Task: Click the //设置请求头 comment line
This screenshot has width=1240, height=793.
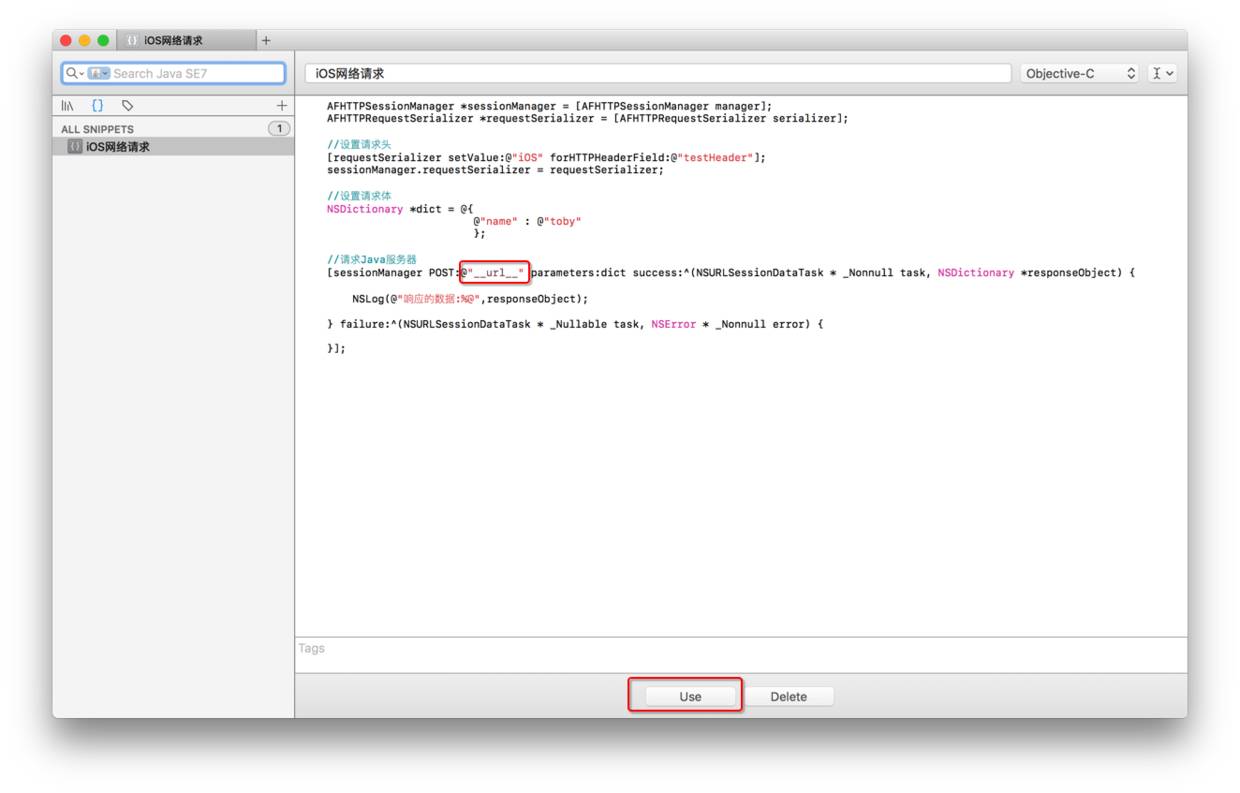Action: 359,145
